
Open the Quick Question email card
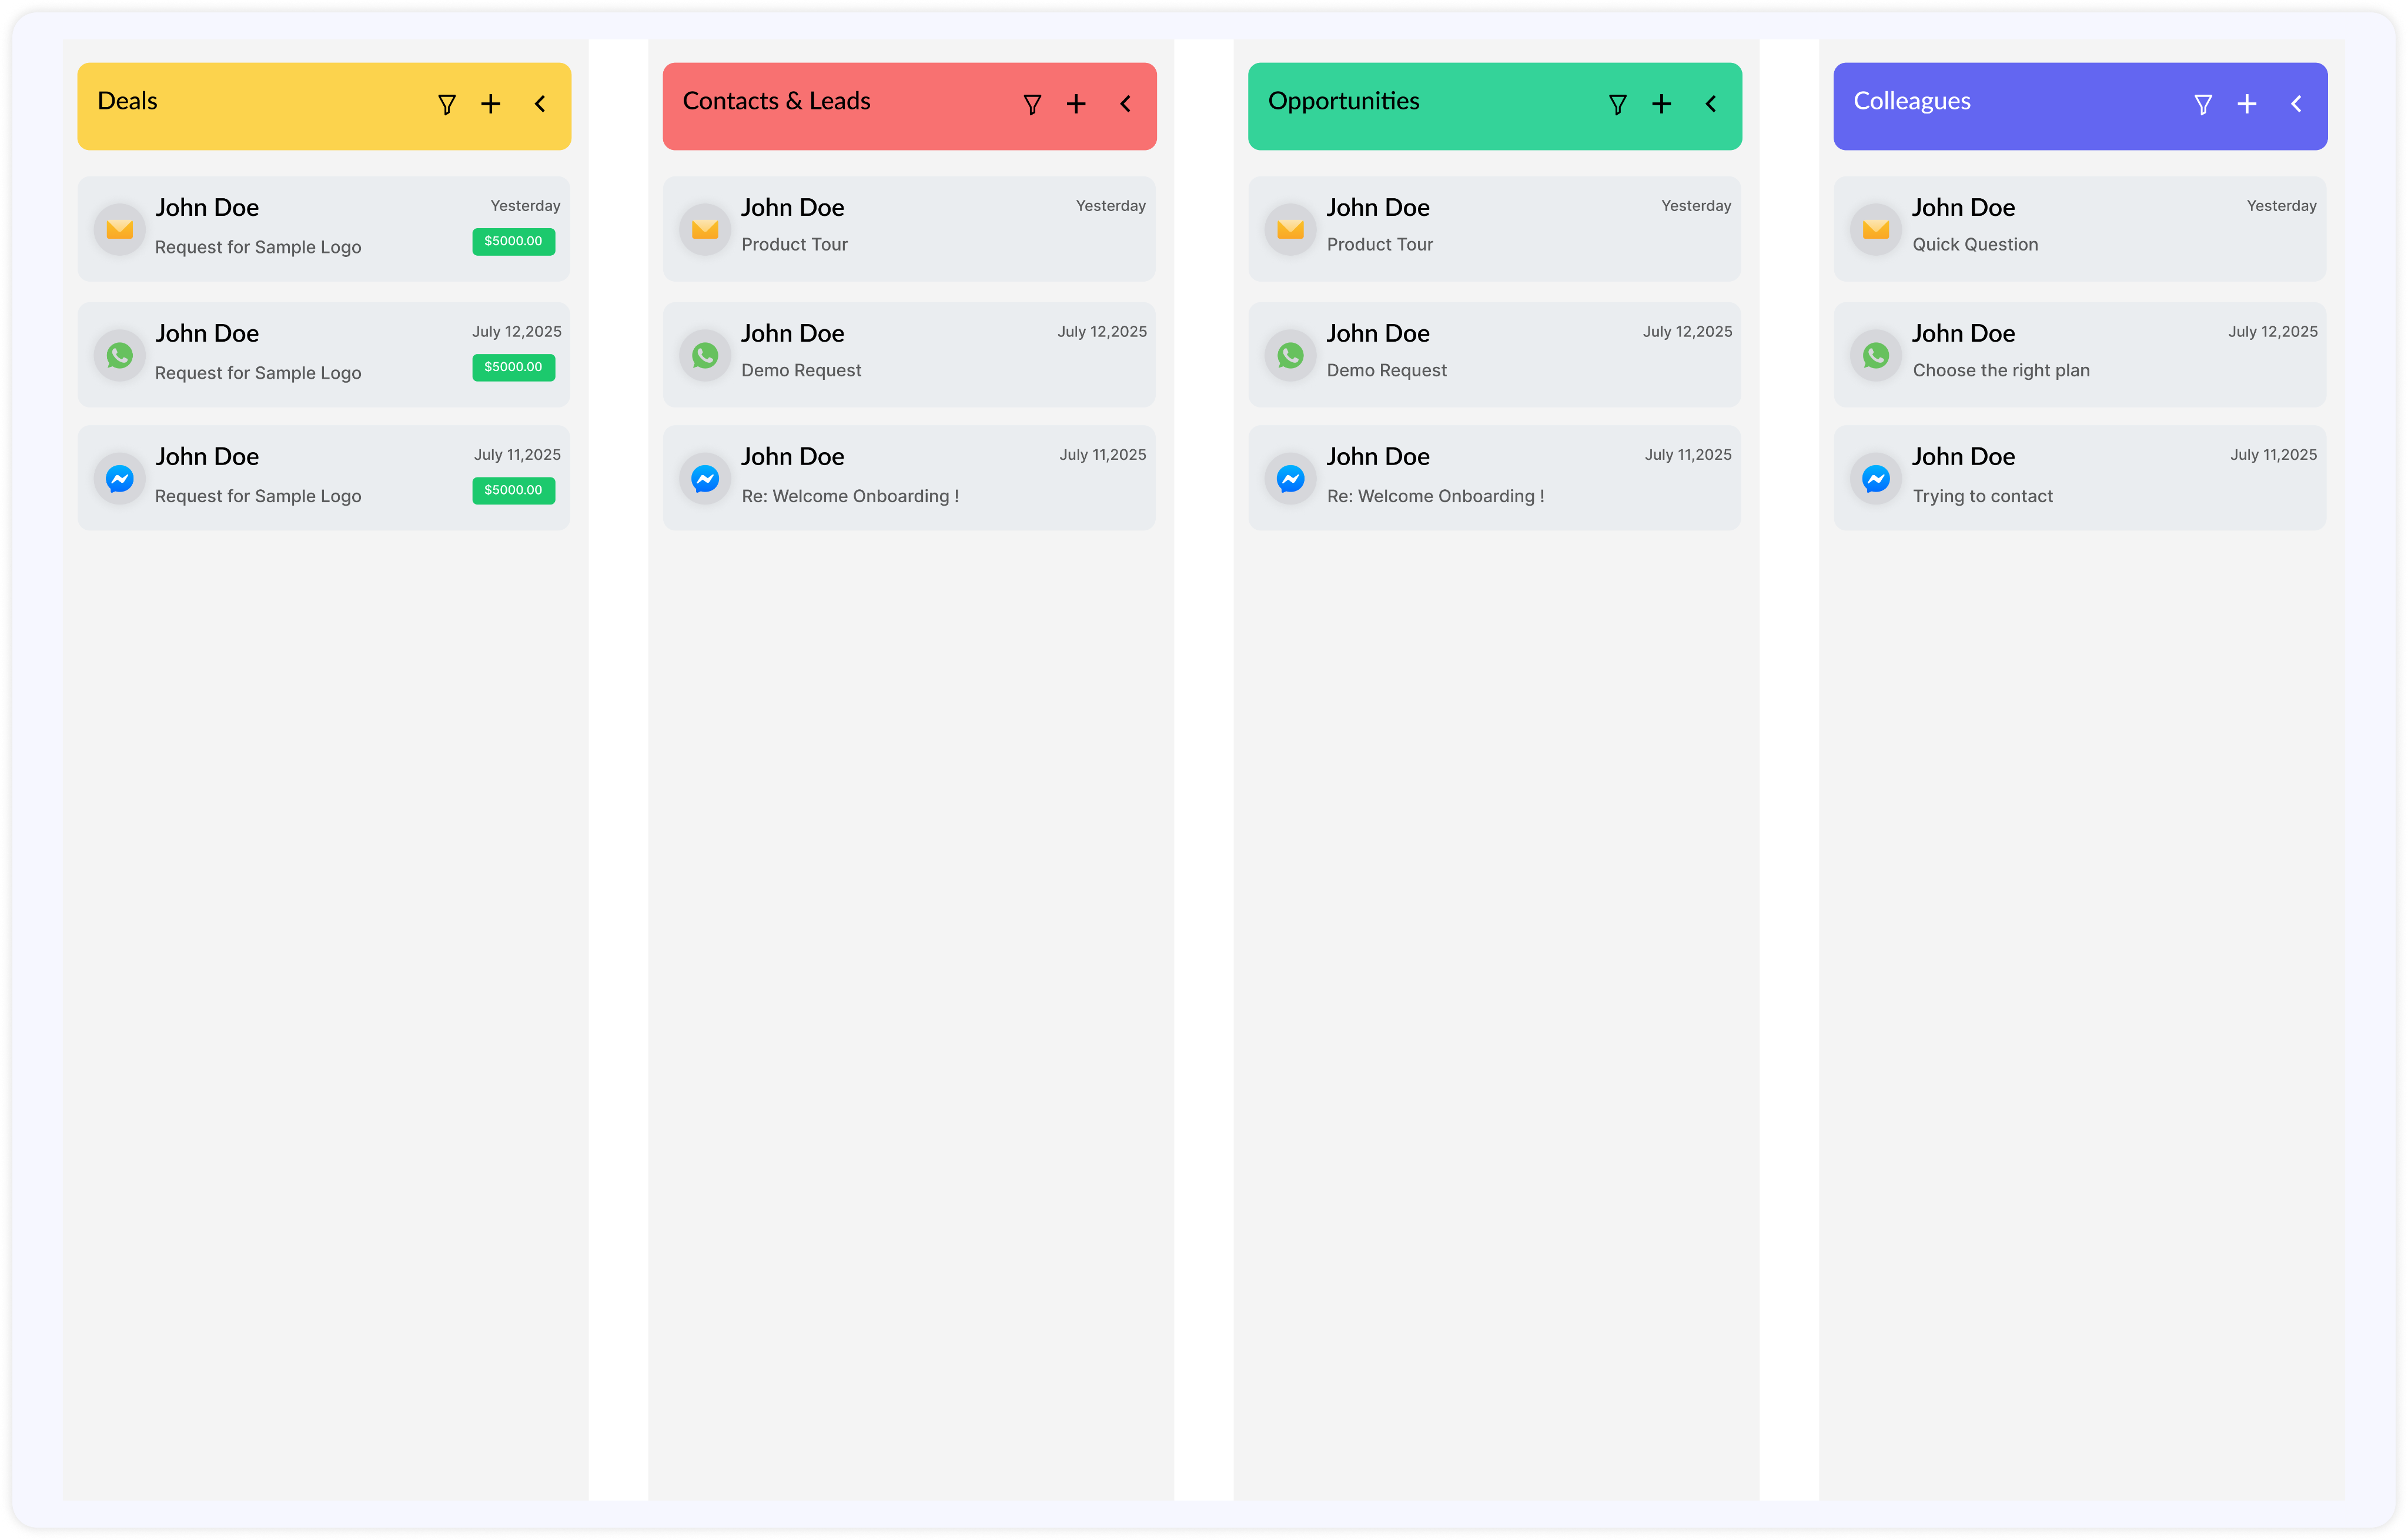(2079, 229)
